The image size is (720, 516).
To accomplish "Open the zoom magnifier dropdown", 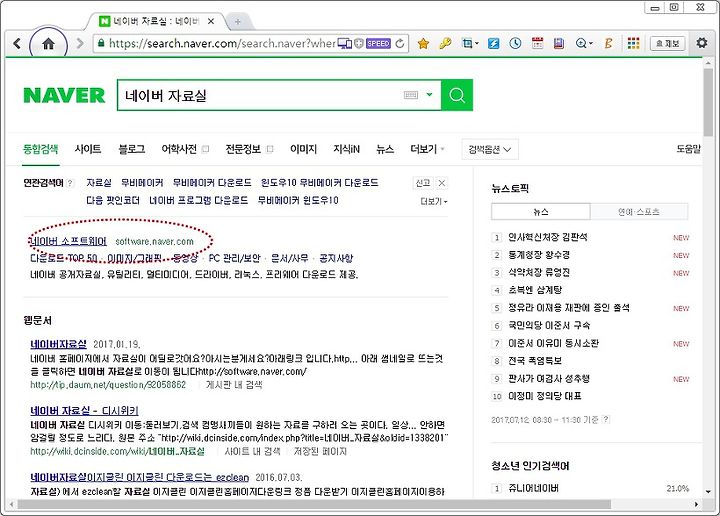I will pyautogui.click(x=584, y=44).
